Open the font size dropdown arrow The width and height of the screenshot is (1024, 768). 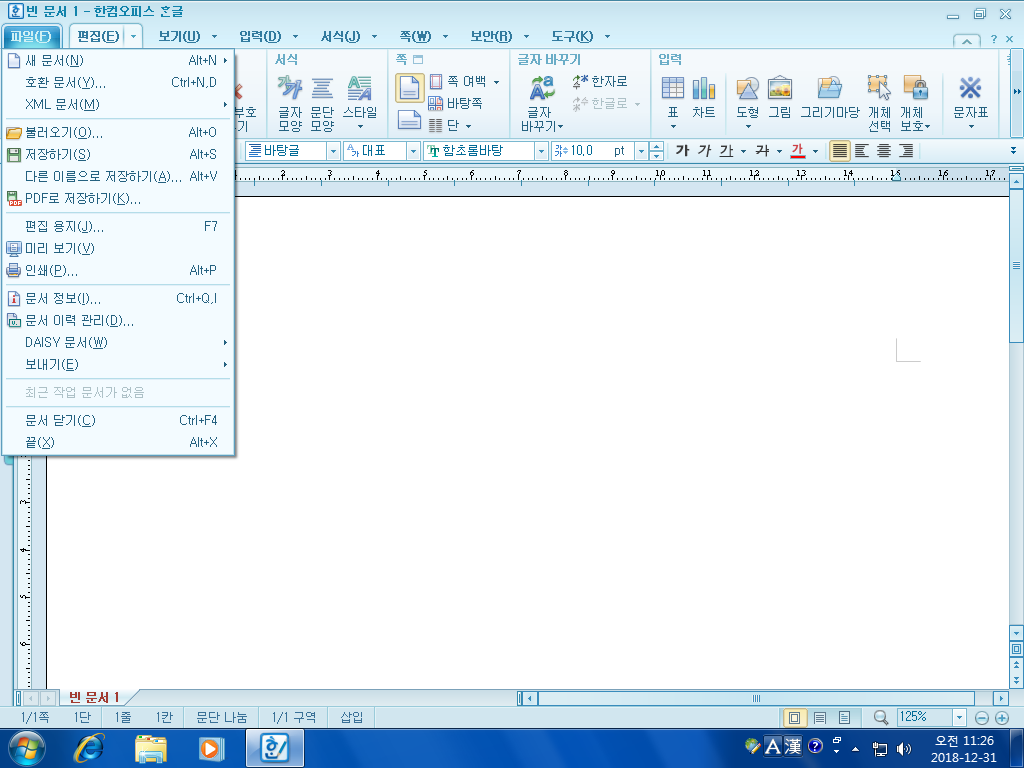[x=641, y=151]
